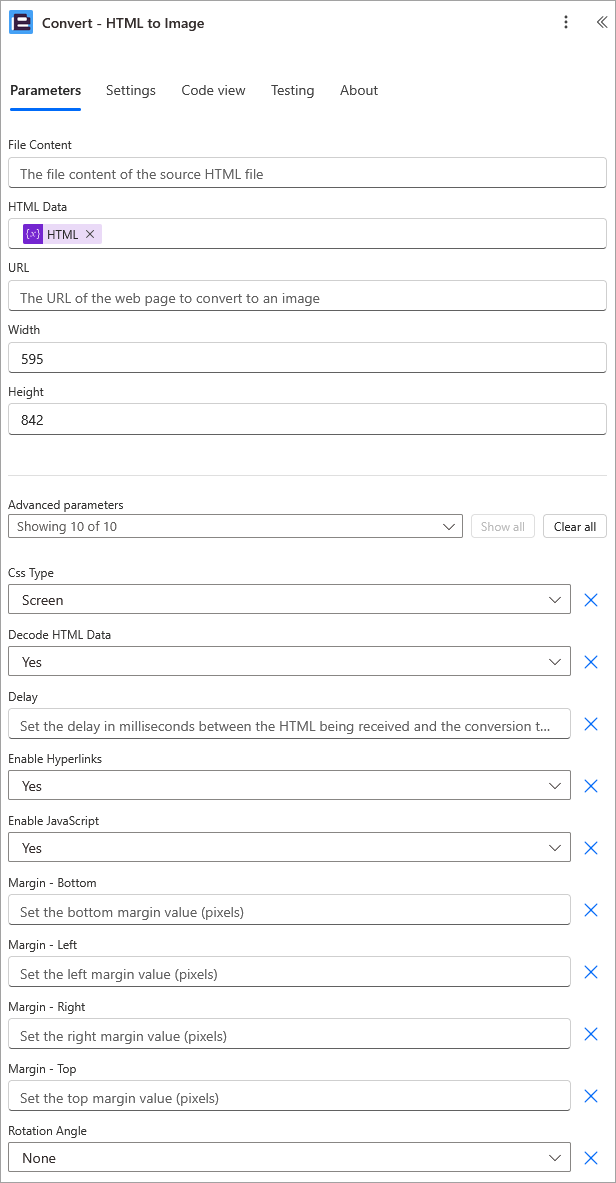The height and width of the screenshot is (1183, 616).
Task: Expand the Decode HTML Data dropdown
Action: coord(289,662)
